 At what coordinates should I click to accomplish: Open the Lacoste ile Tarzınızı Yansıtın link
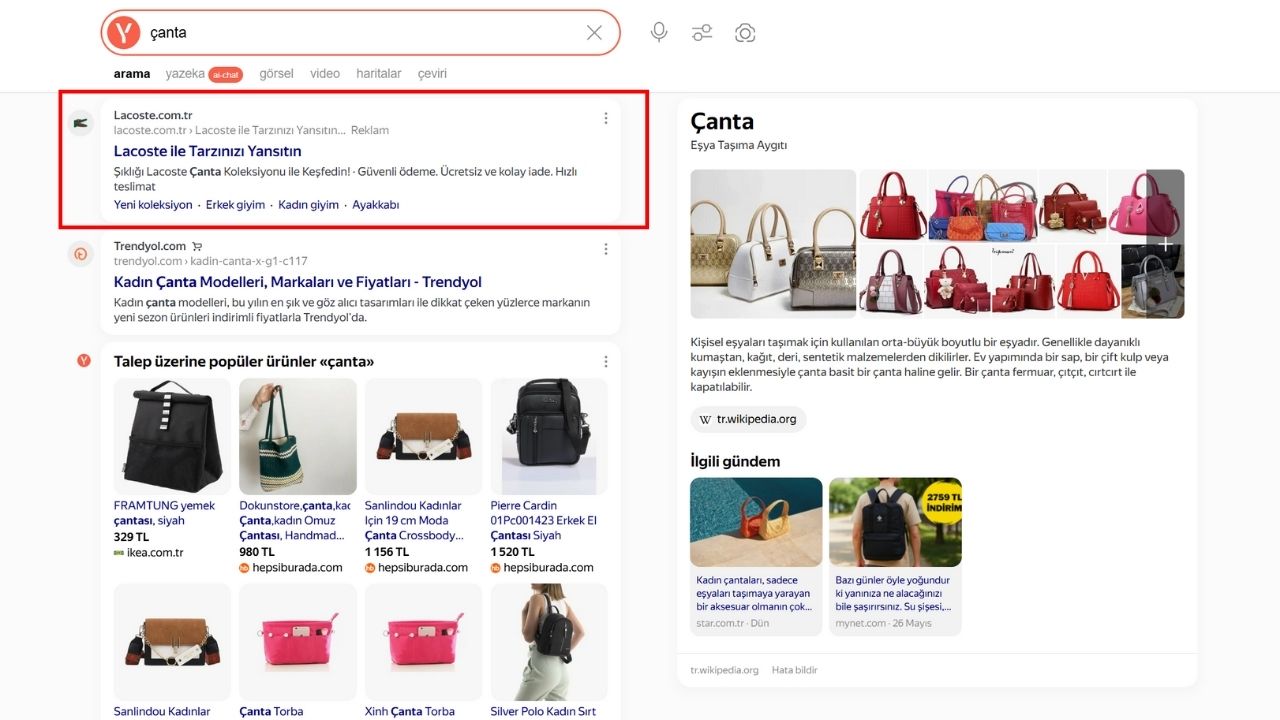click(x=208, y=151)
